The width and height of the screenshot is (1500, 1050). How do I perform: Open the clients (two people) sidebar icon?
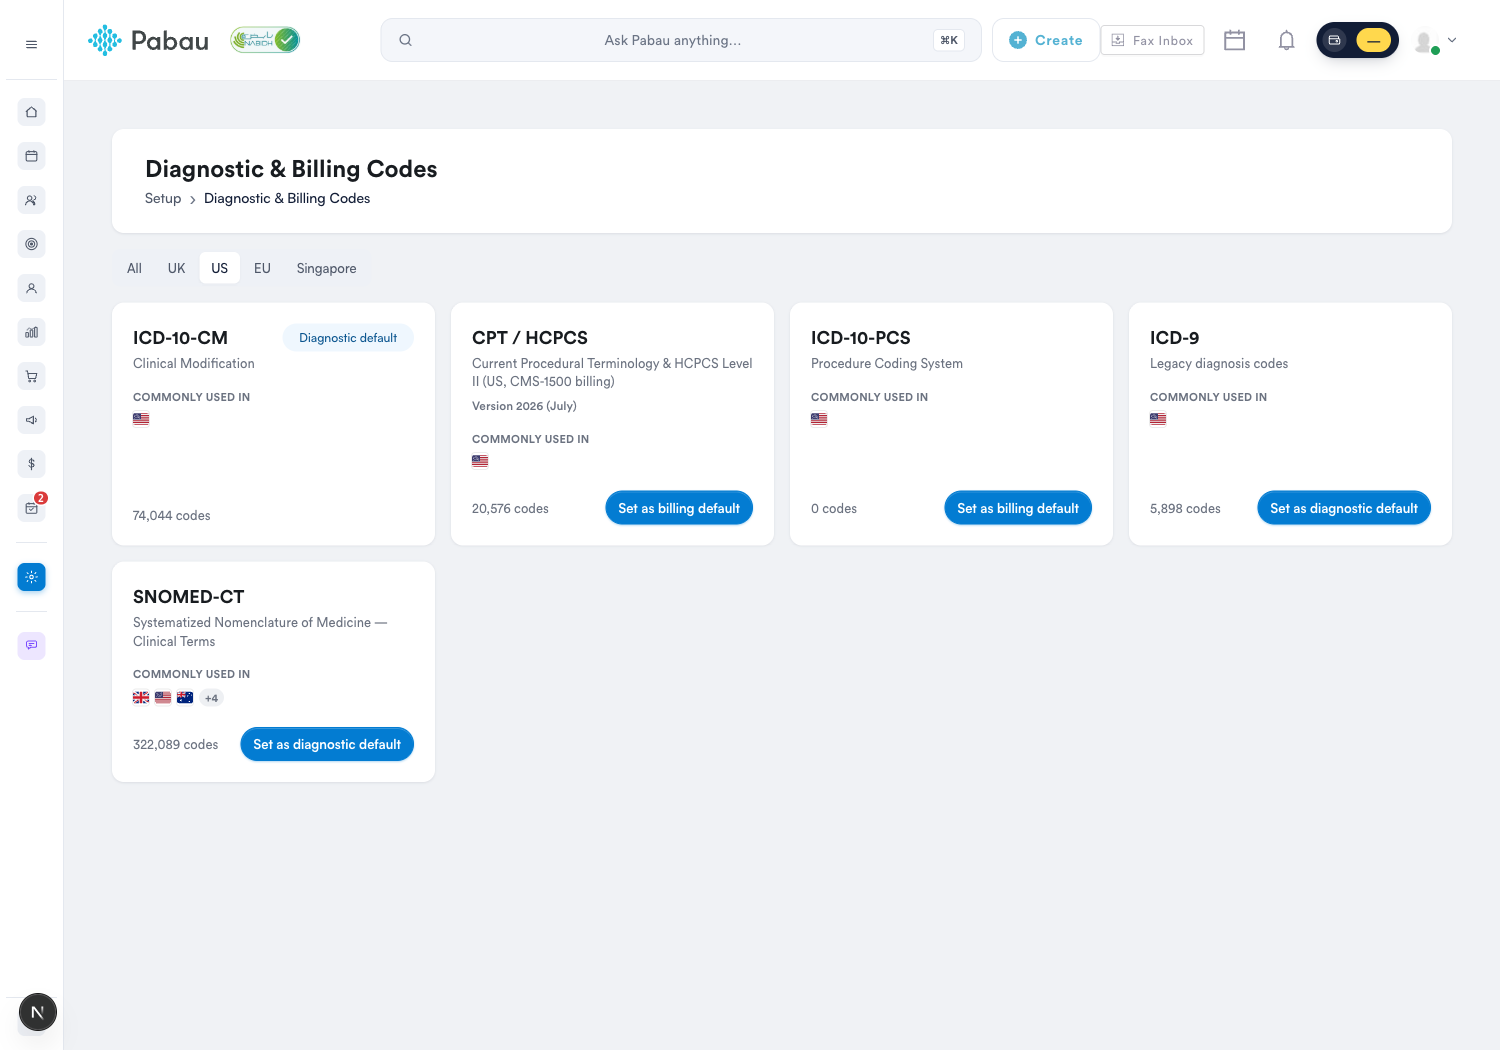coord(31,200)
